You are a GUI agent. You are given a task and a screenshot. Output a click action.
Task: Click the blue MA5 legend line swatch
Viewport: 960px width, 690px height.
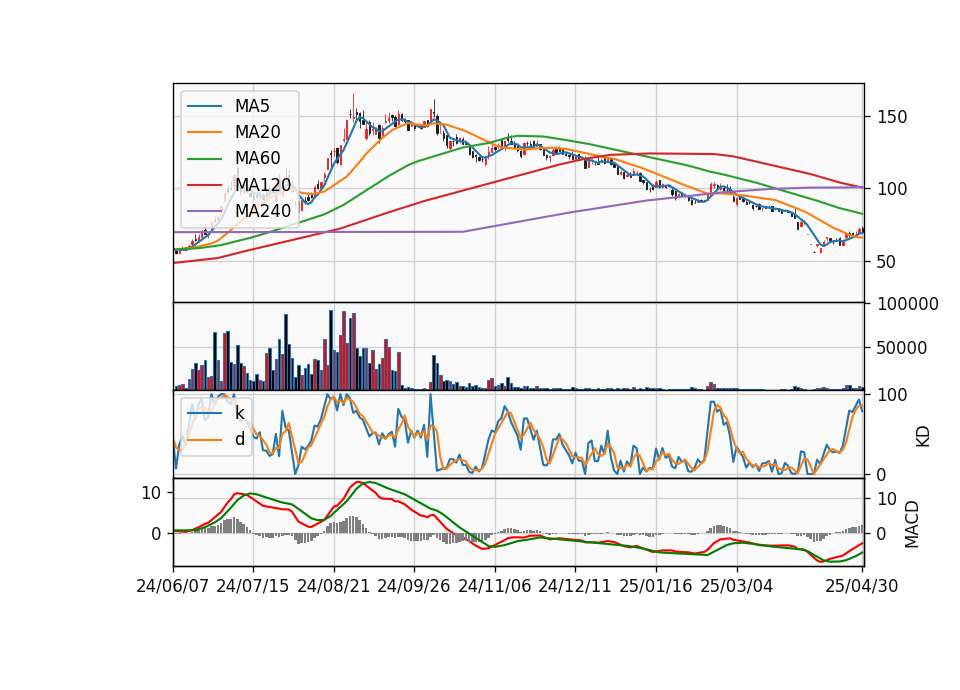204,107
